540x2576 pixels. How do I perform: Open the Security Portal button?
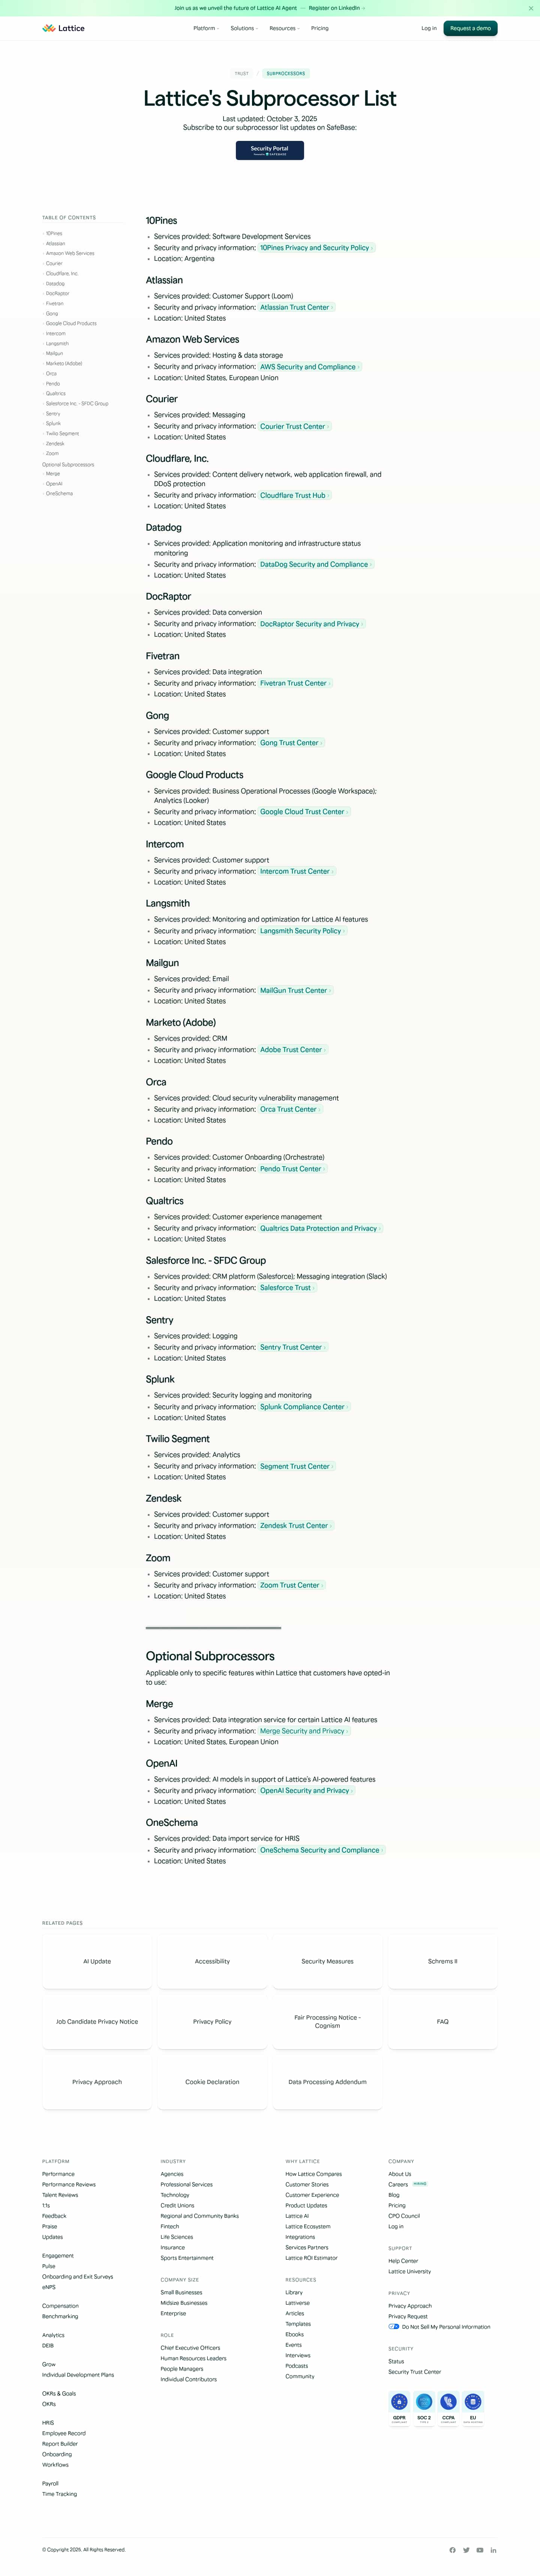tap(270, 150)
